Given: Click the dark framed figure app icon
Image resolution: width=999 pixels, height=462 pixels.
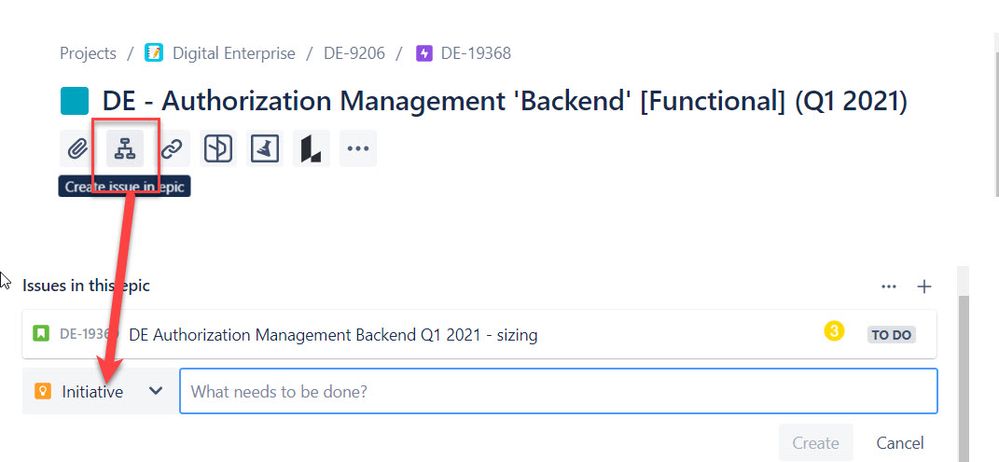Looking at the screenshot, I should point(265,149).
